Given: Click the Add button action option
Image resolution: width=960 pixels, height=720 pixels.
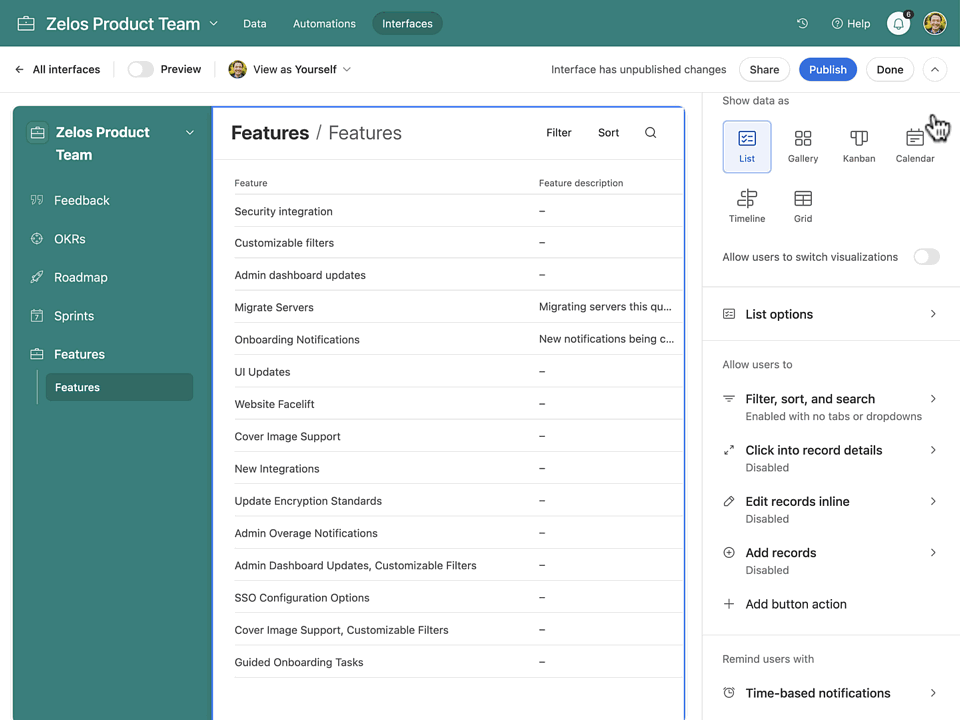Looking at the screenshot, I should [794, 604].
